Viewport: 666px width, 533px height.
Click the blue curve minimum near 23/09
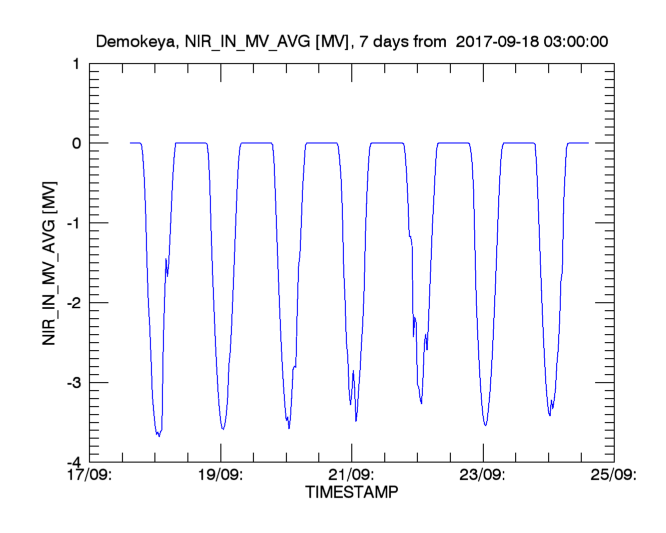[485, 425]
